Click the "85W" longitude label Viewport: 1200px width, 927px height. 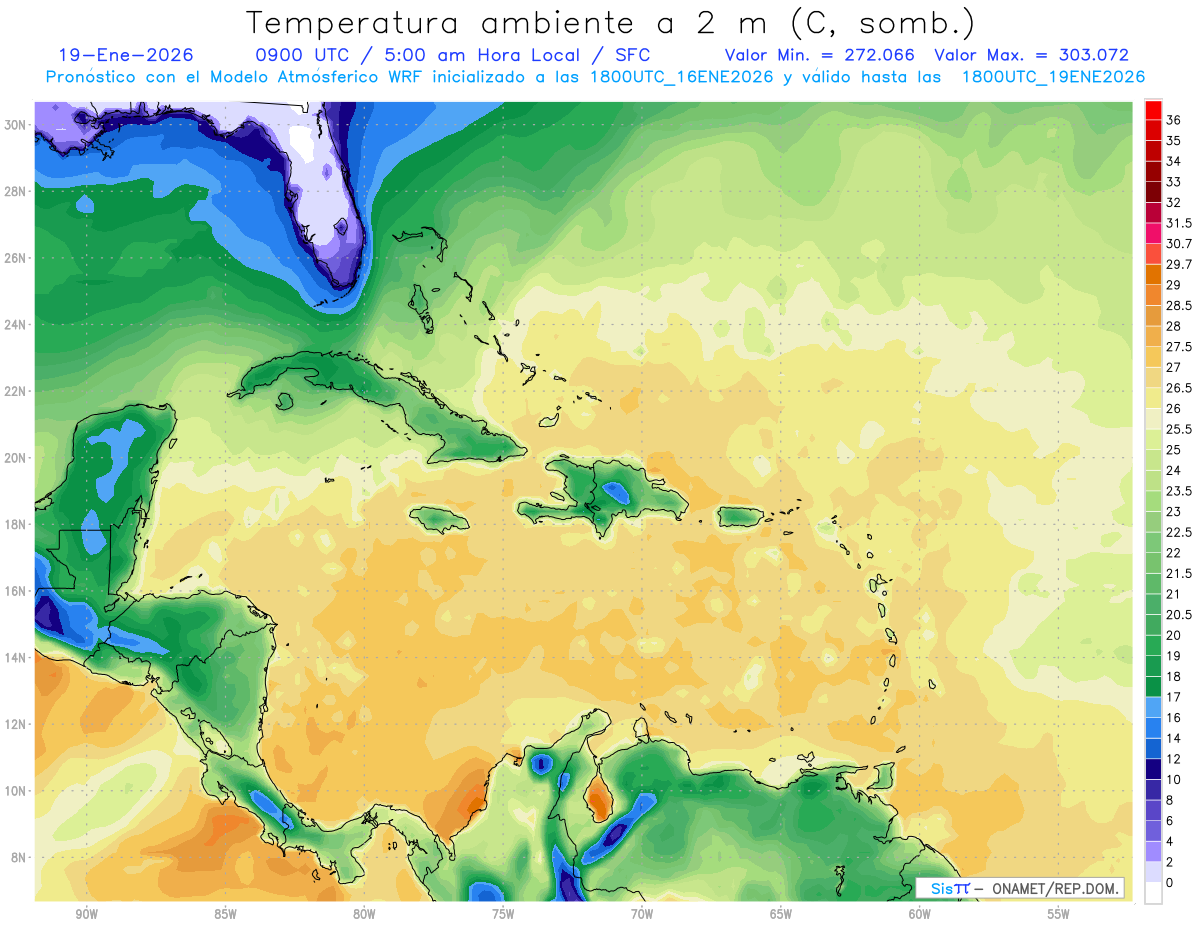225,914
